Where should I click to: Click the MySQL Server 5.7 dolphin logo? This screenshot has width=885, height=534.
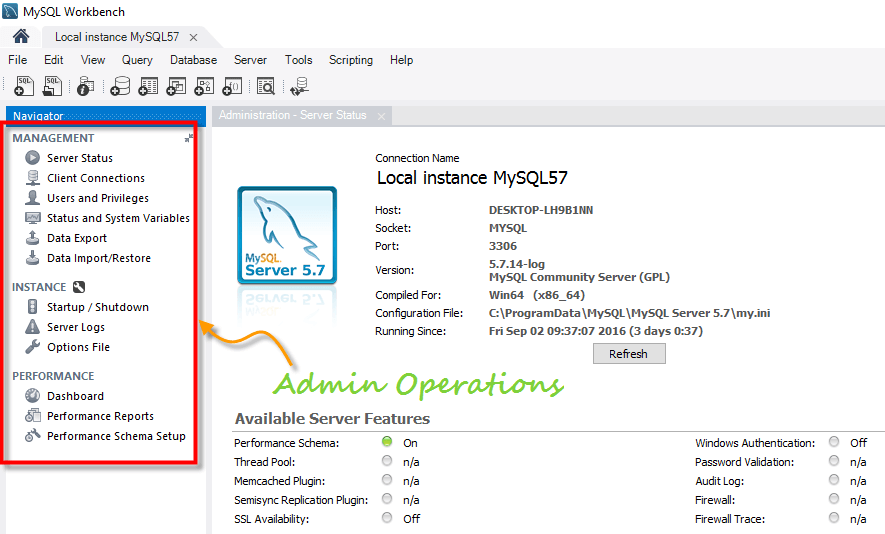pyautogui.click(x=287, y=235)
